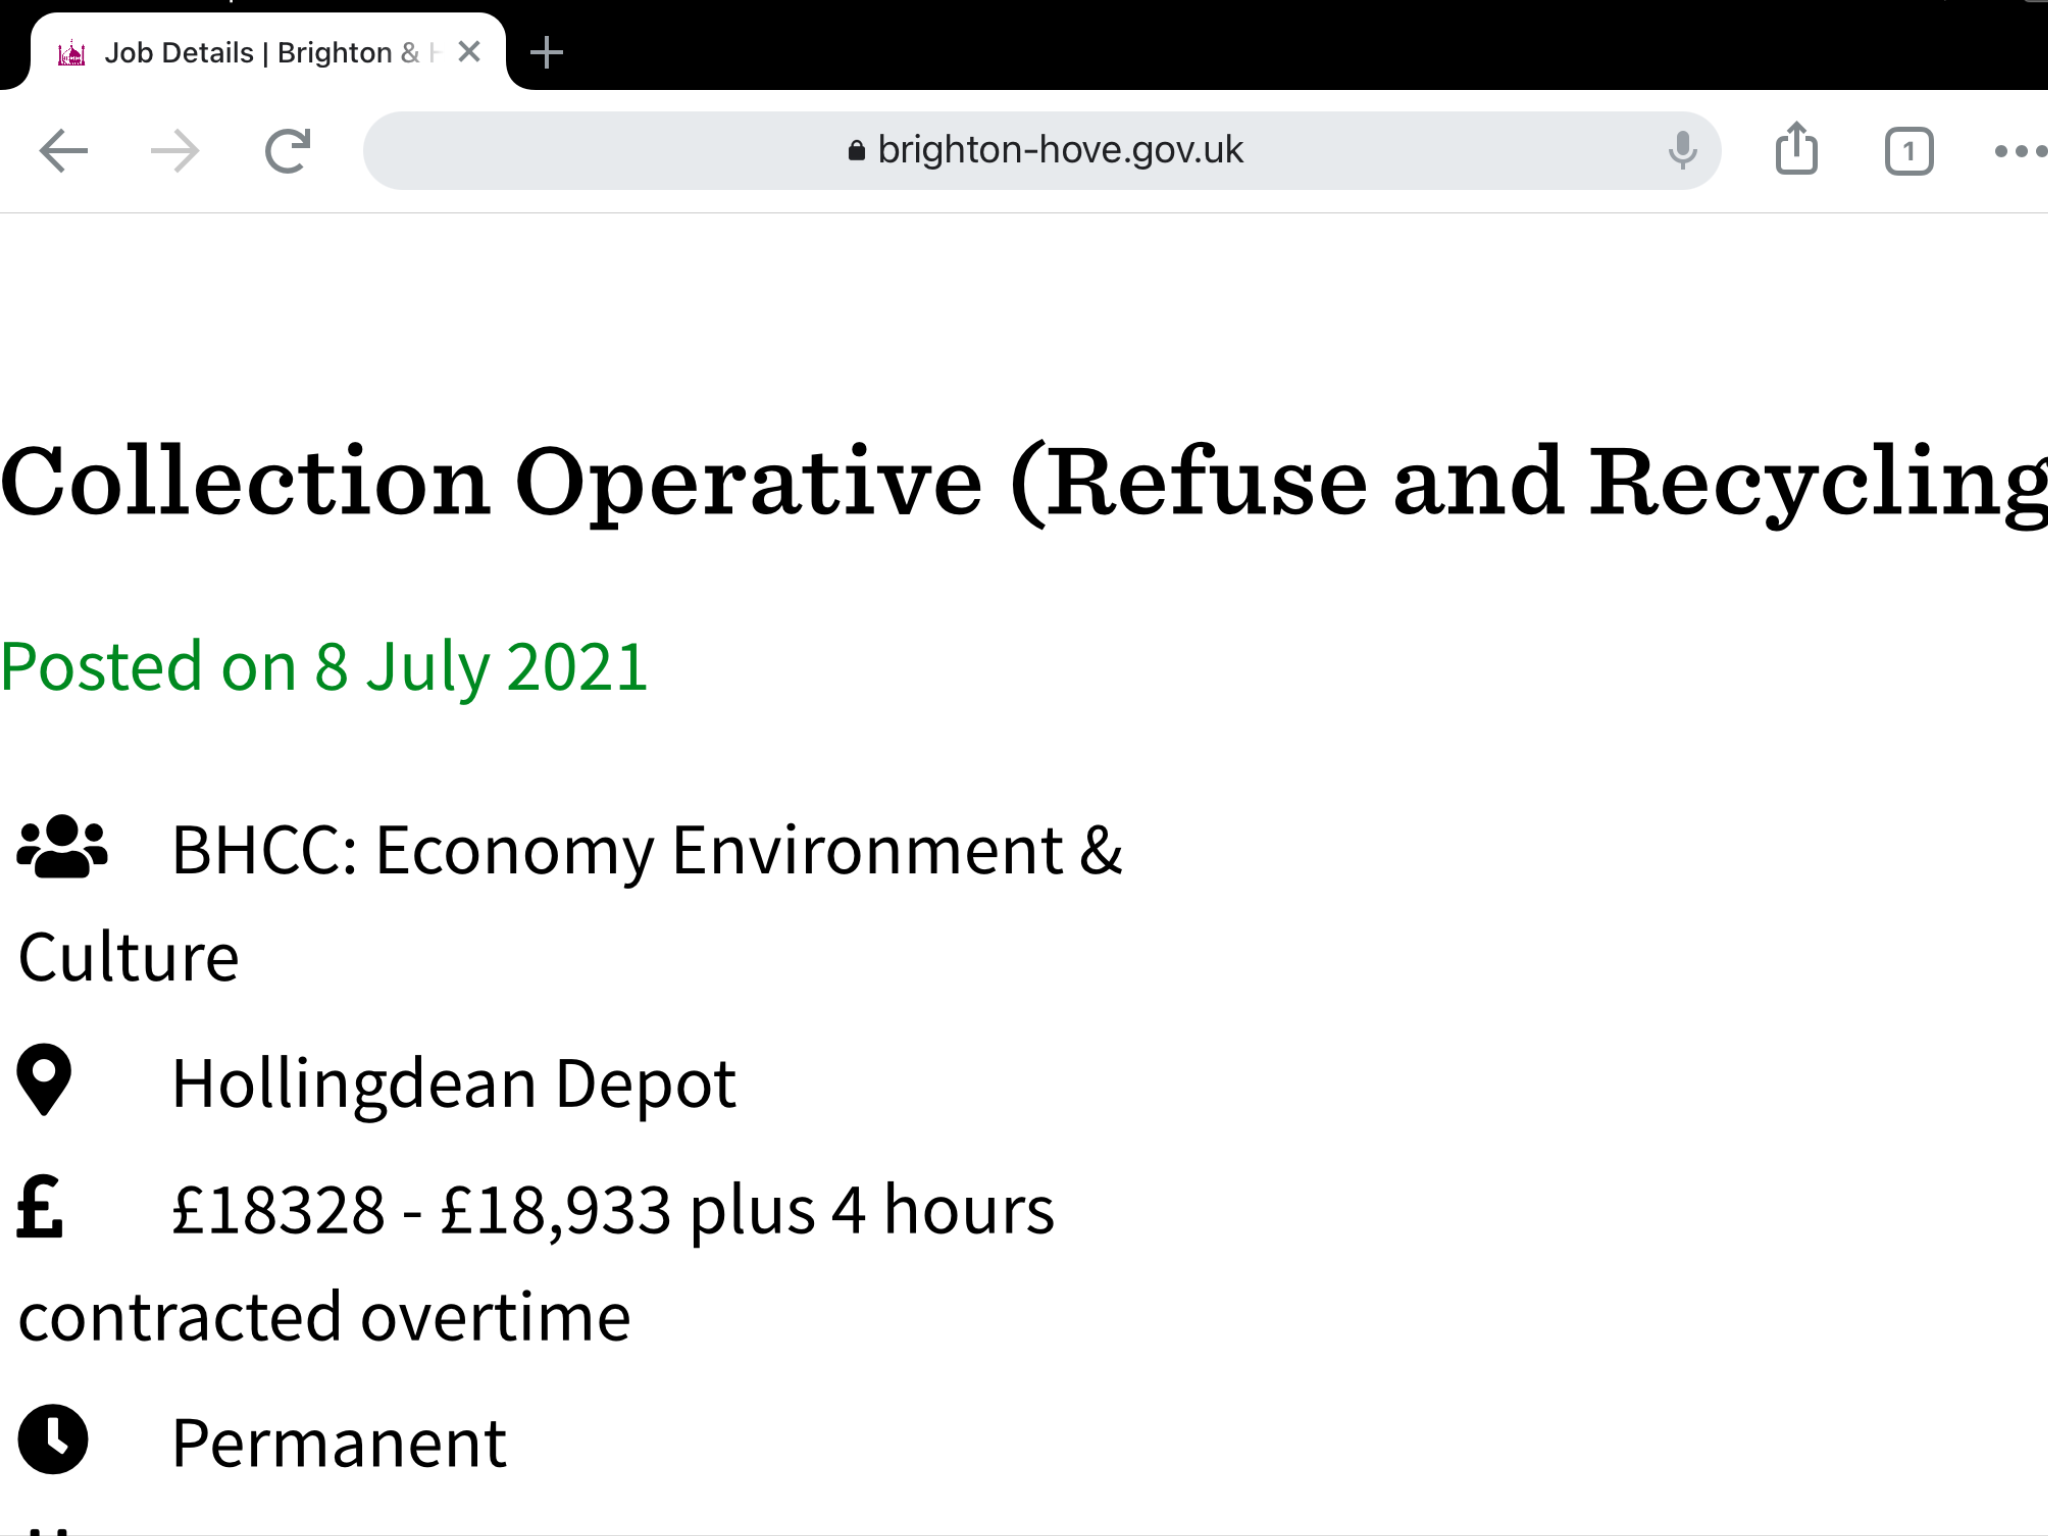Reload the page with refresh icon
Viewport: 2048px width, 1536px height.
(x=288, y=151)
